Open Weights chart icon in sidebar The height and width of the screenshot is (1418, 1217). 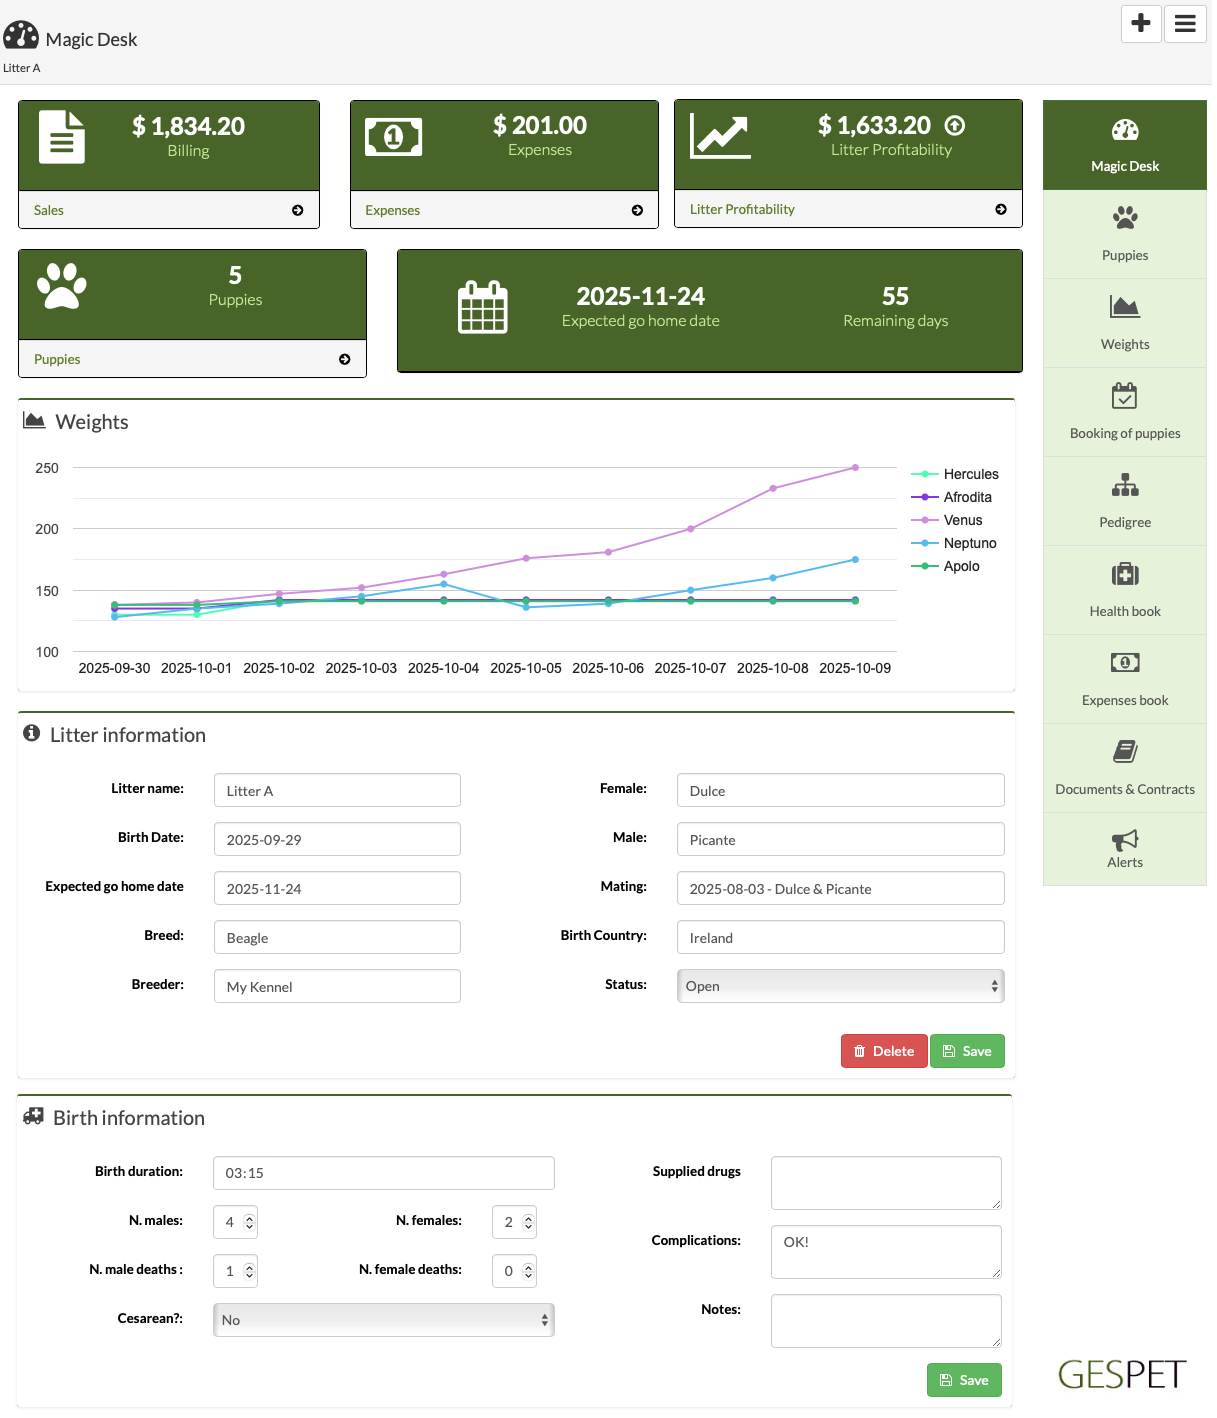click(1124, 307)
